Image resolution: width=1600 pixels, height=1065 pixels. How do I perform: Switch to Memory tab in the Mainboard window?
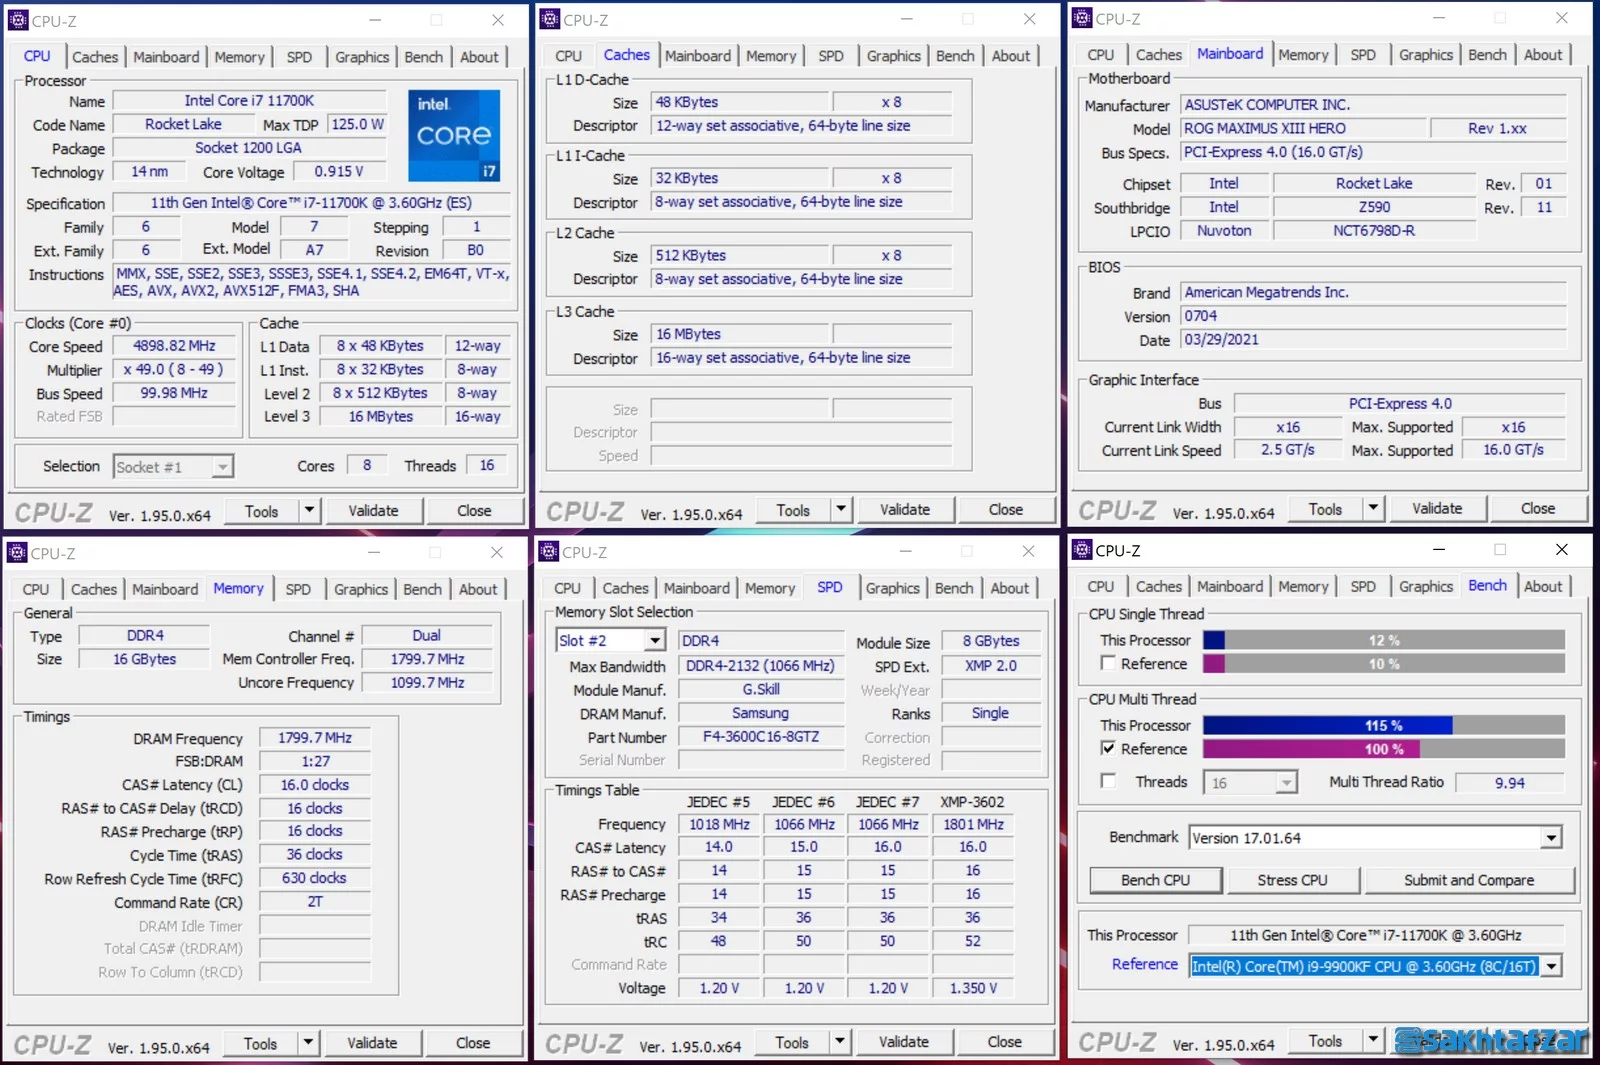pyautogui.click(x=1303, y=55)
